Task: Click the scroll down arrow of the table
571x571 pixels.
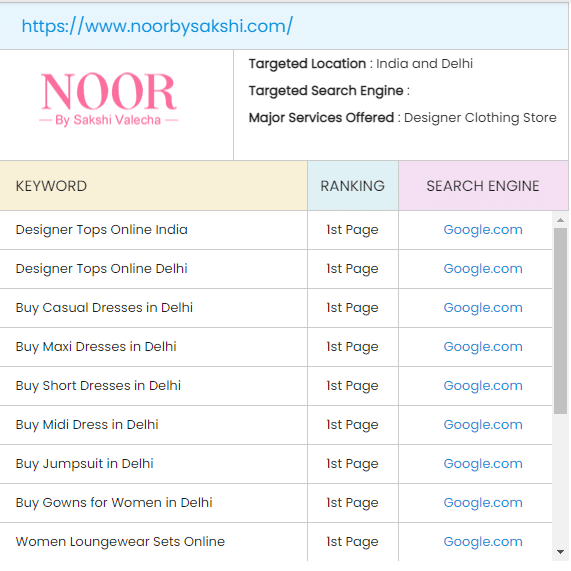Action: coord(560,552)
